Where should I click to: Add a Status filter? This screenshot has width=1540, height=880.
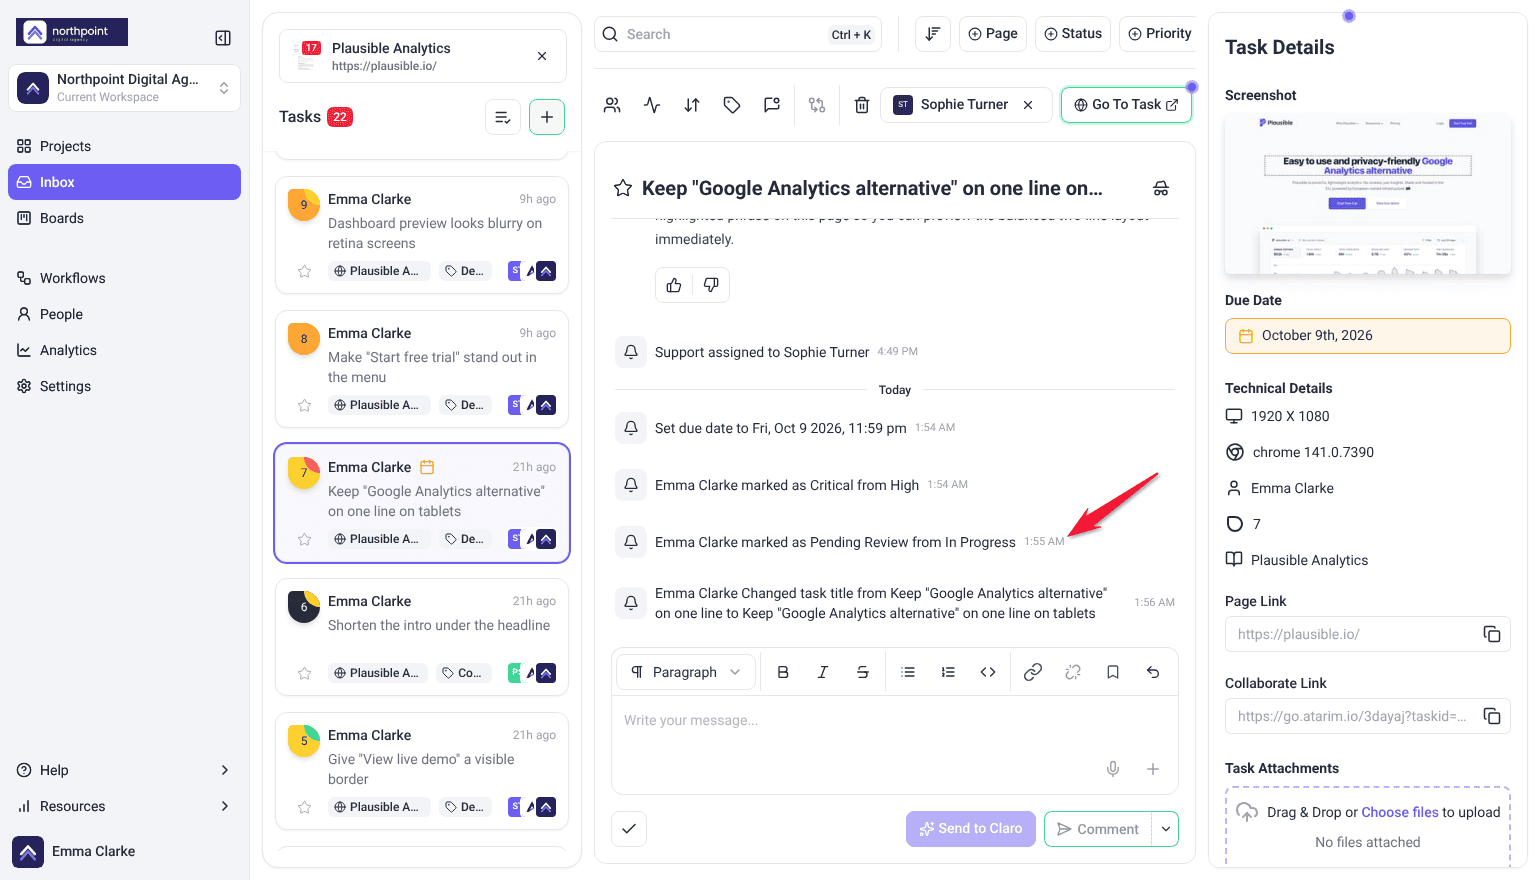click(1073, 34)
